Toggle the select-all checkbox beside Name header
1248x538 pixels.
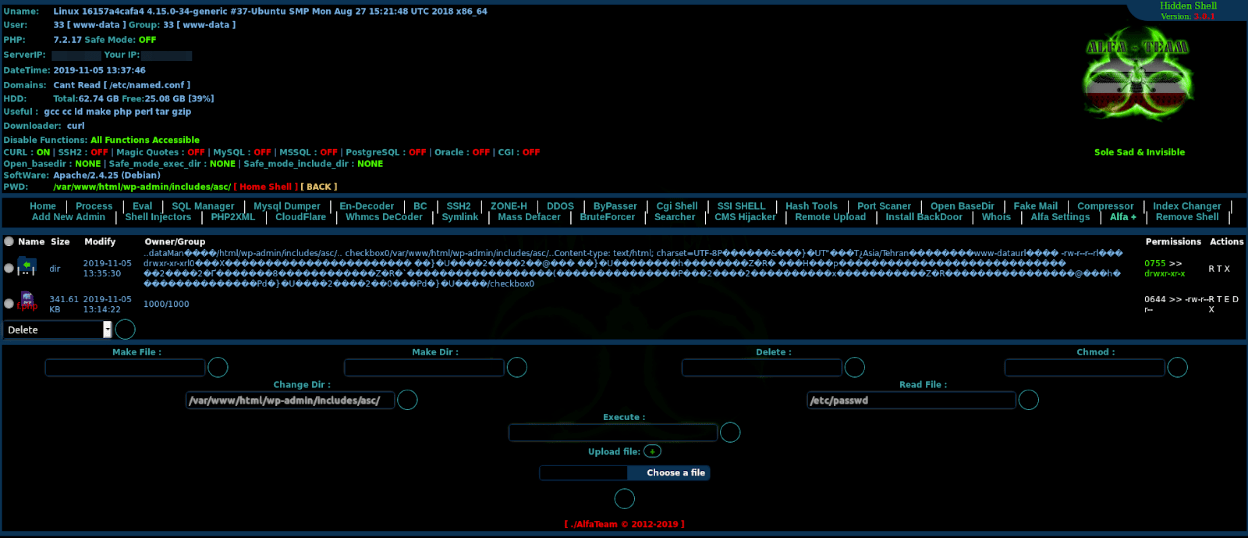[9, 241]
